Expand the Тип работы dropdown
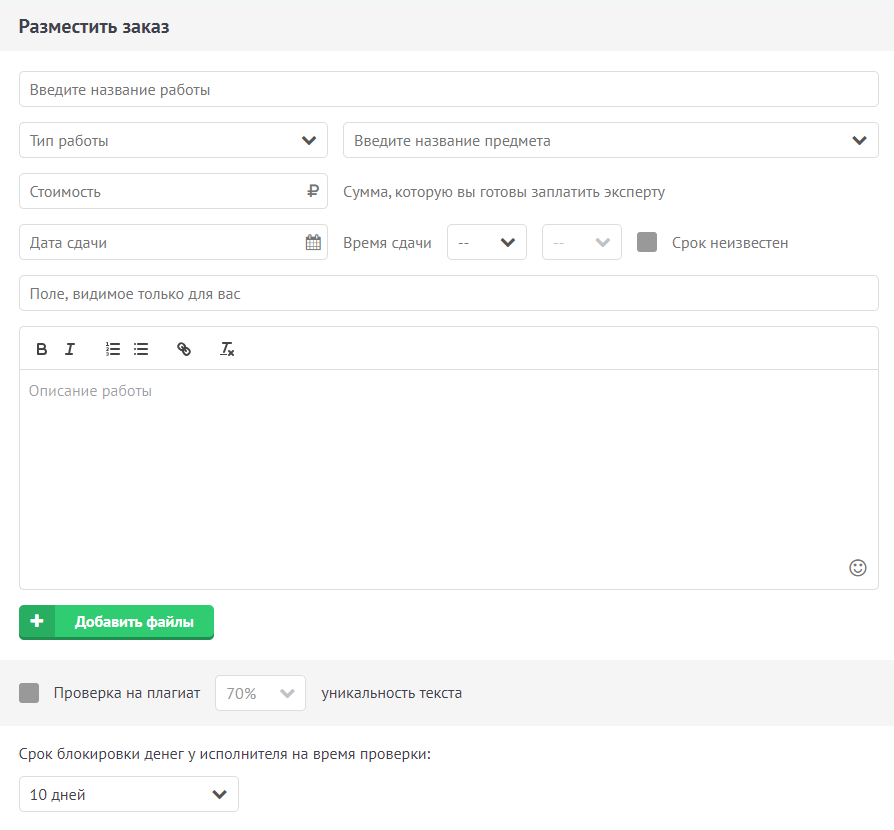This screenshot has height=830, width=894. tap(173, 140)
